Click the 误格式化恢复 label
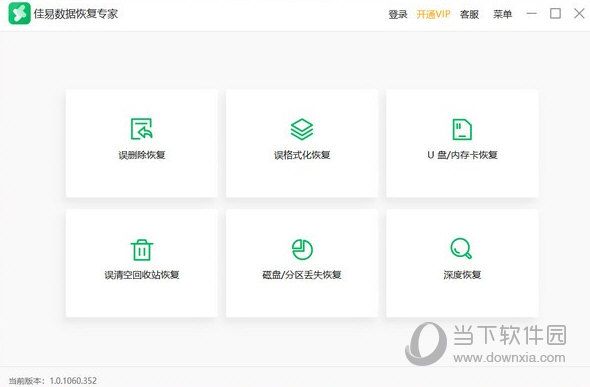This screenshot has height=387, width=590. (x=302, y=155)
